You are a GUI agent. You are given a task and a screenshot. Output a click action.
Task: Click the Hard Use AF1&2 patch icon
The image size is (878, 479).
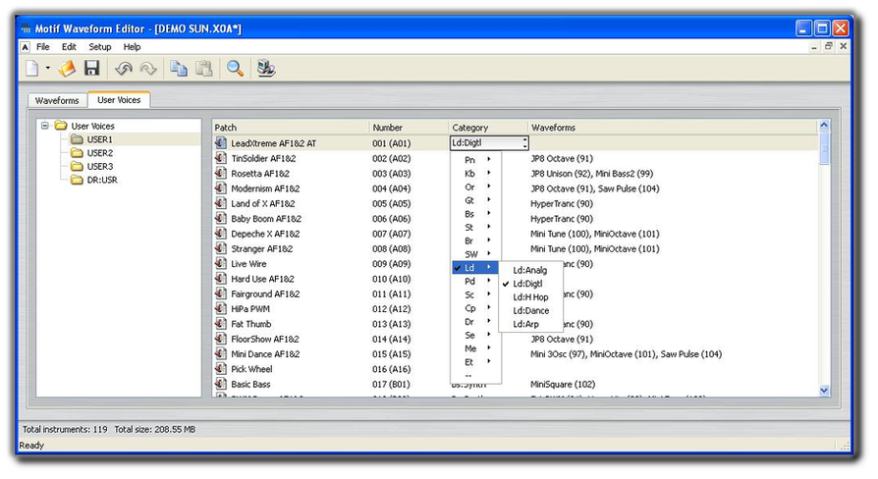[221, 278]
